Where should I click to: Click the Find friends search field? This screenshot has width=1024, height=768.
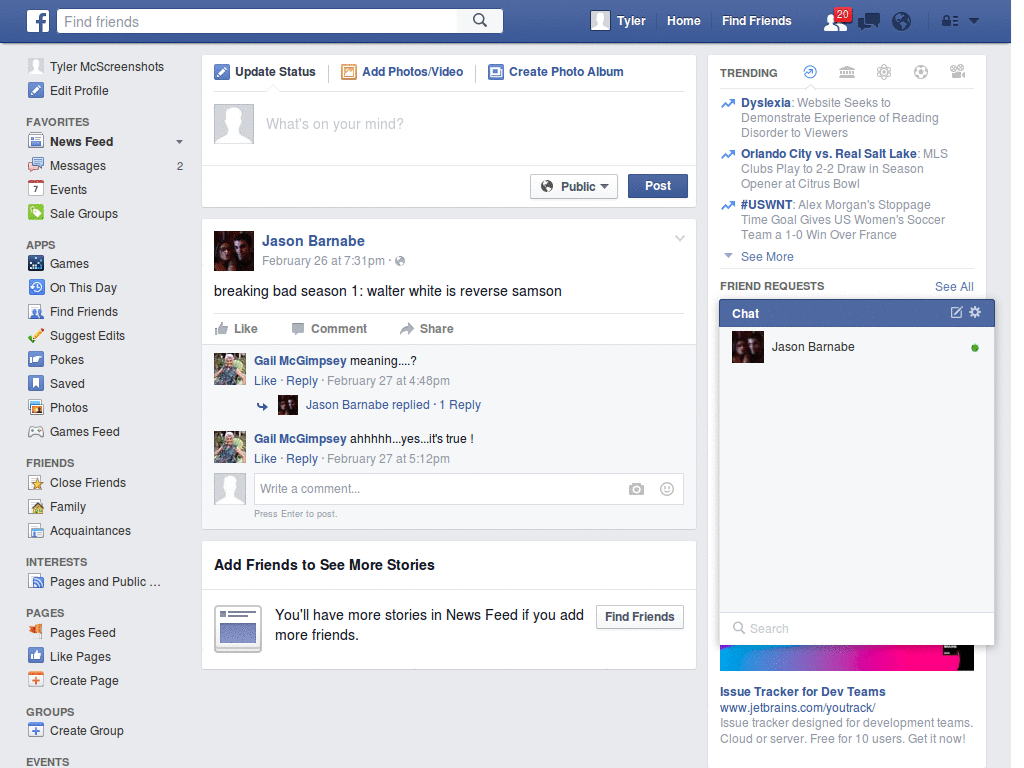258,22
